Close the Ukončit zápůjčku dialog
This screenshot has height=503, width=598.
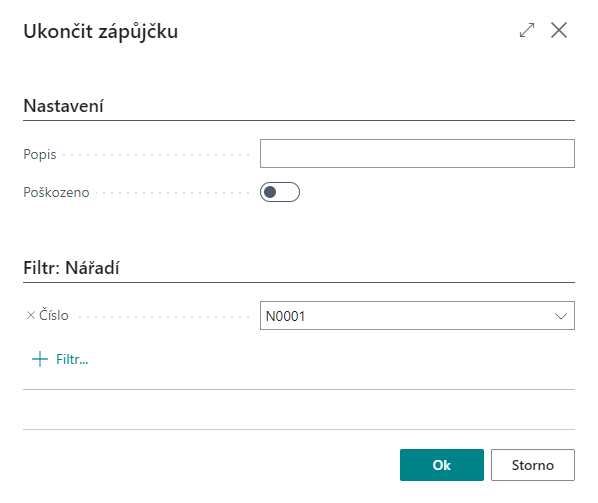pos(559,30)
